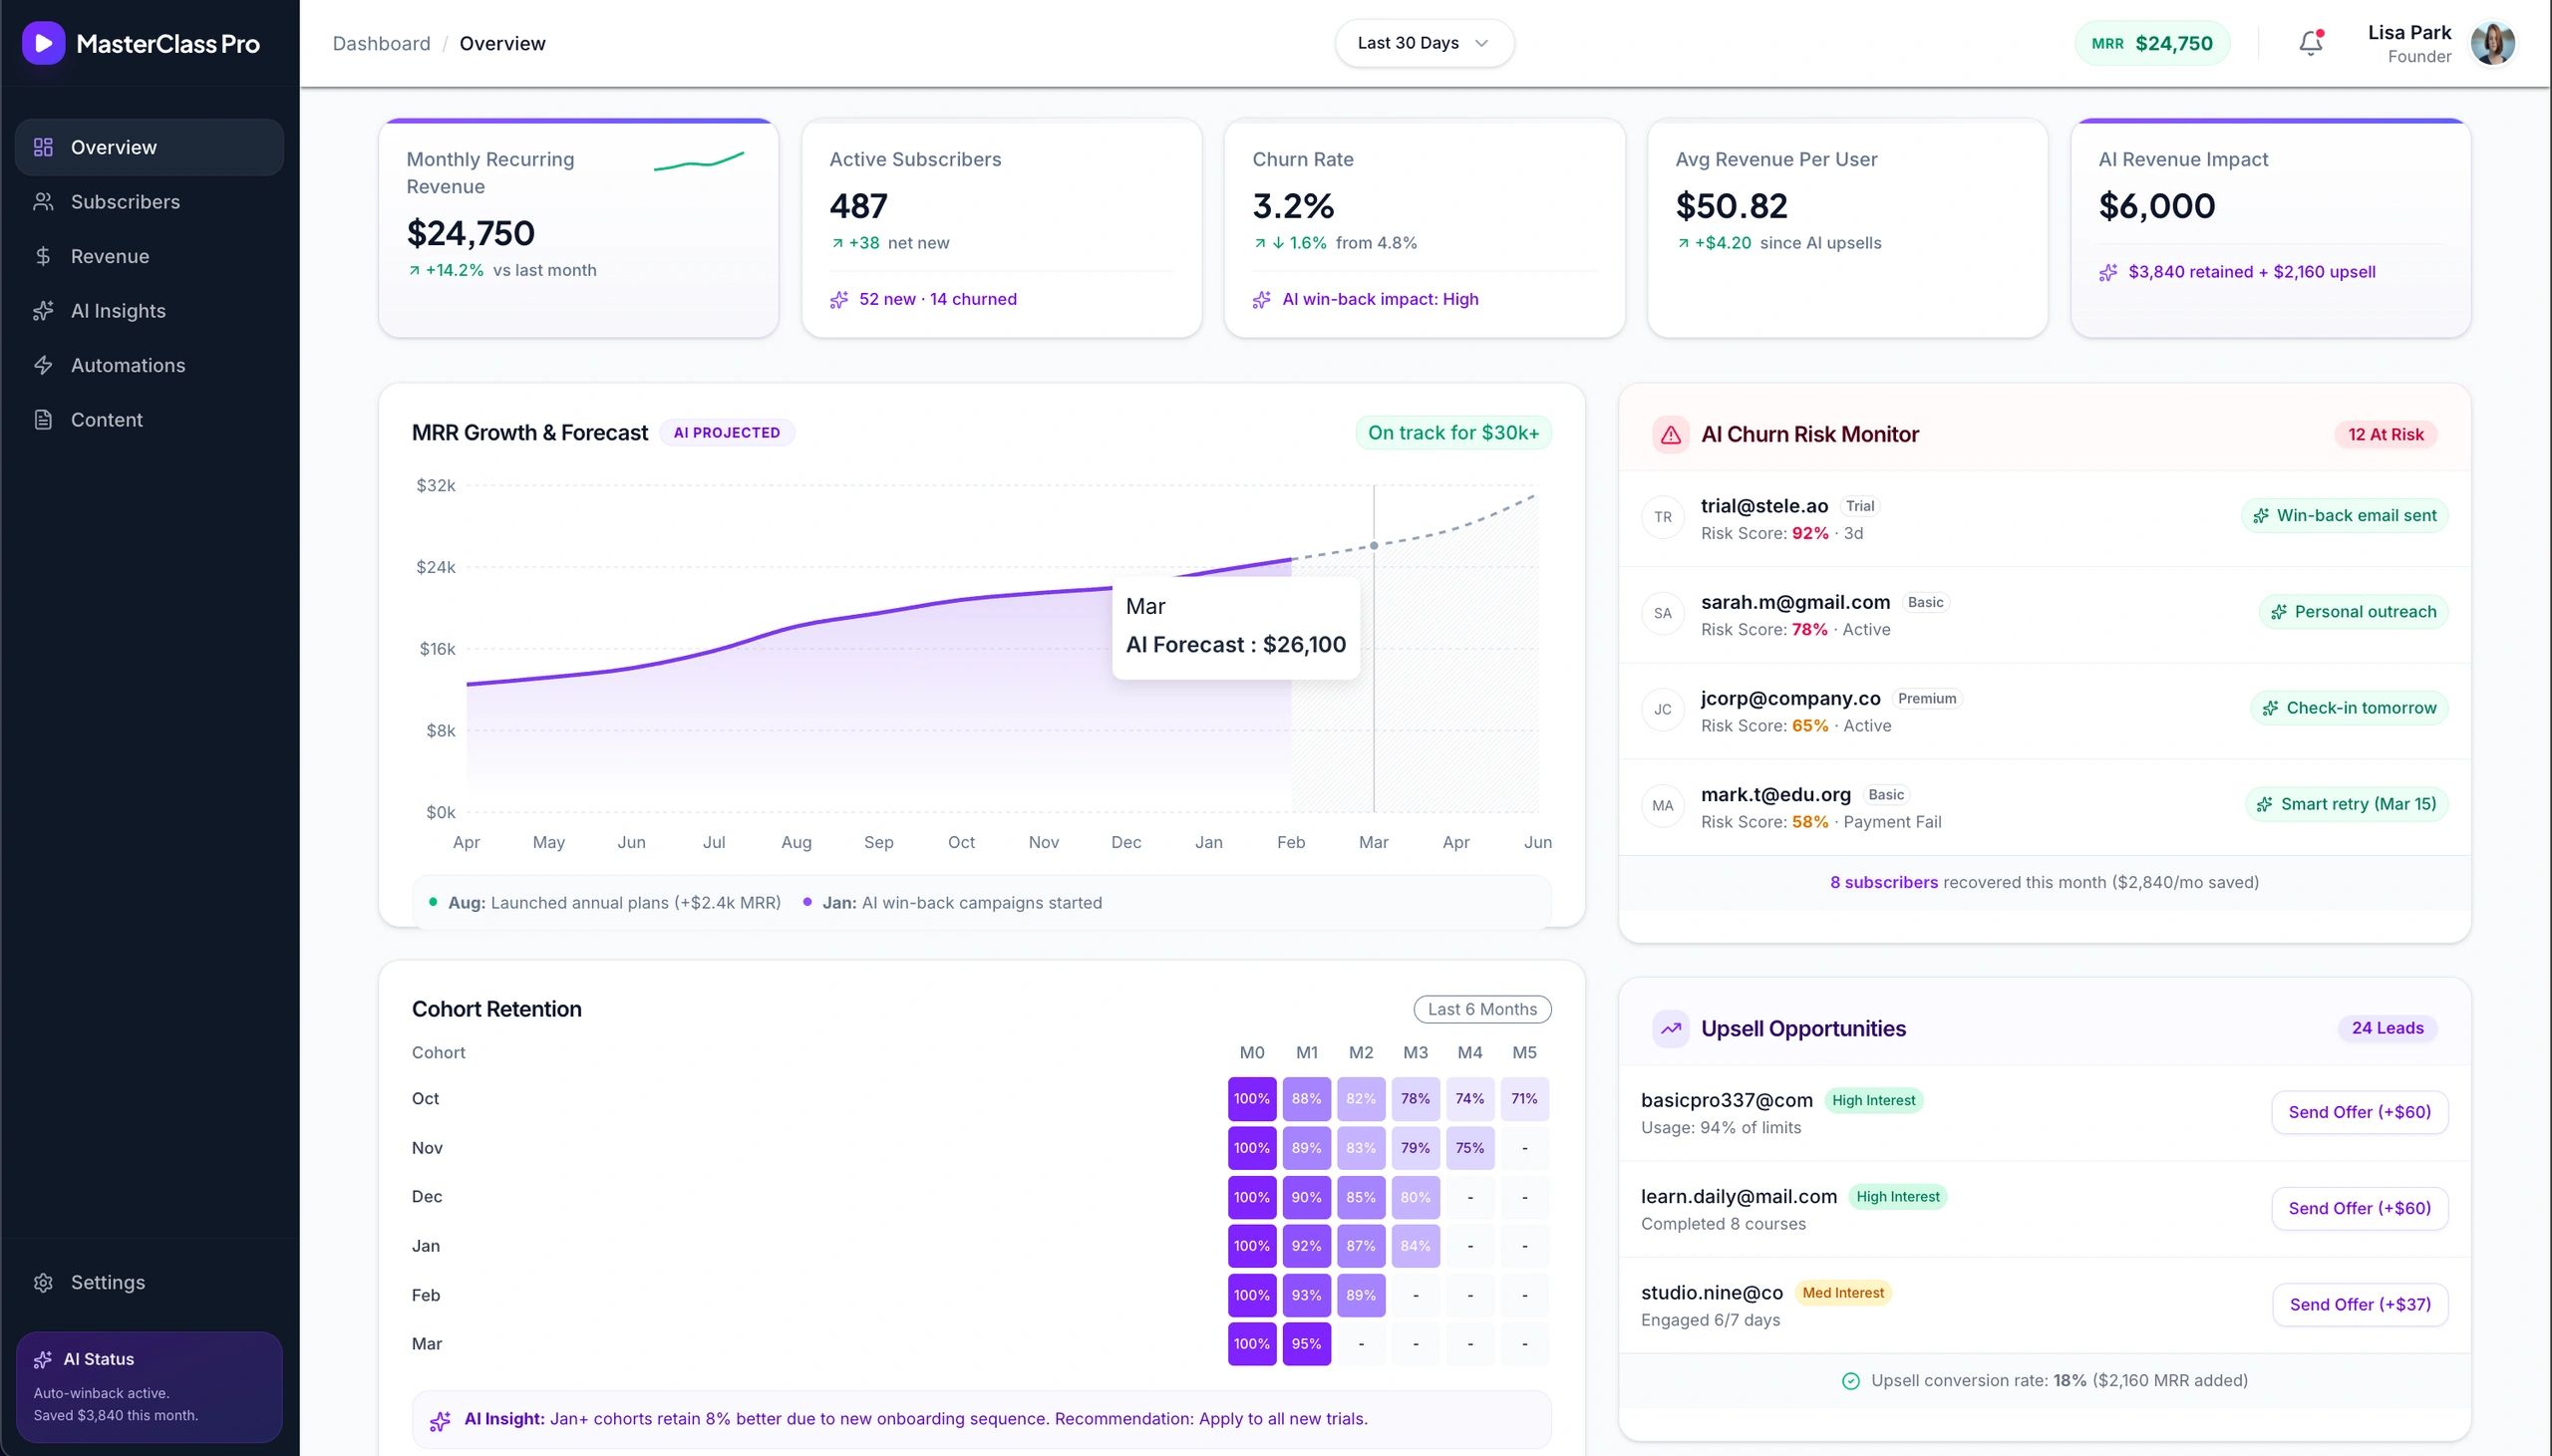This screenshot has height=1456, width=2552.
Task: Select the Overview grid icon
Action: [41, 146]
